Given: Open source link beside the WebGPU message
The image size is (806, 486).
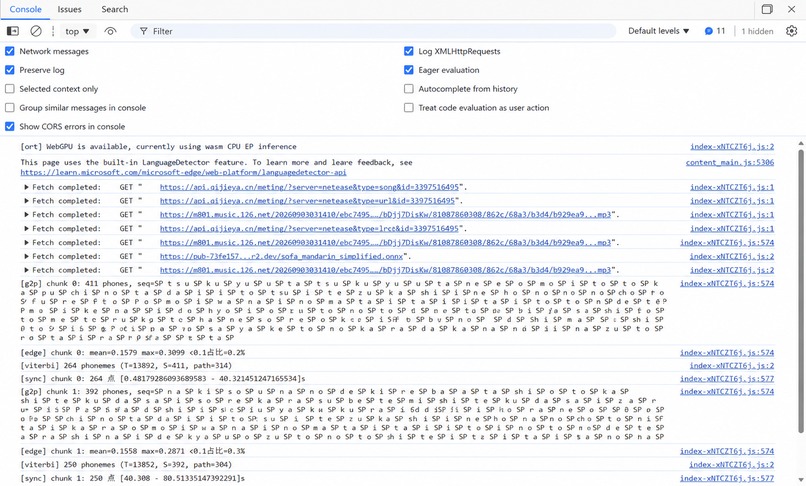Looking at the screenshot, I should point(732,147).
